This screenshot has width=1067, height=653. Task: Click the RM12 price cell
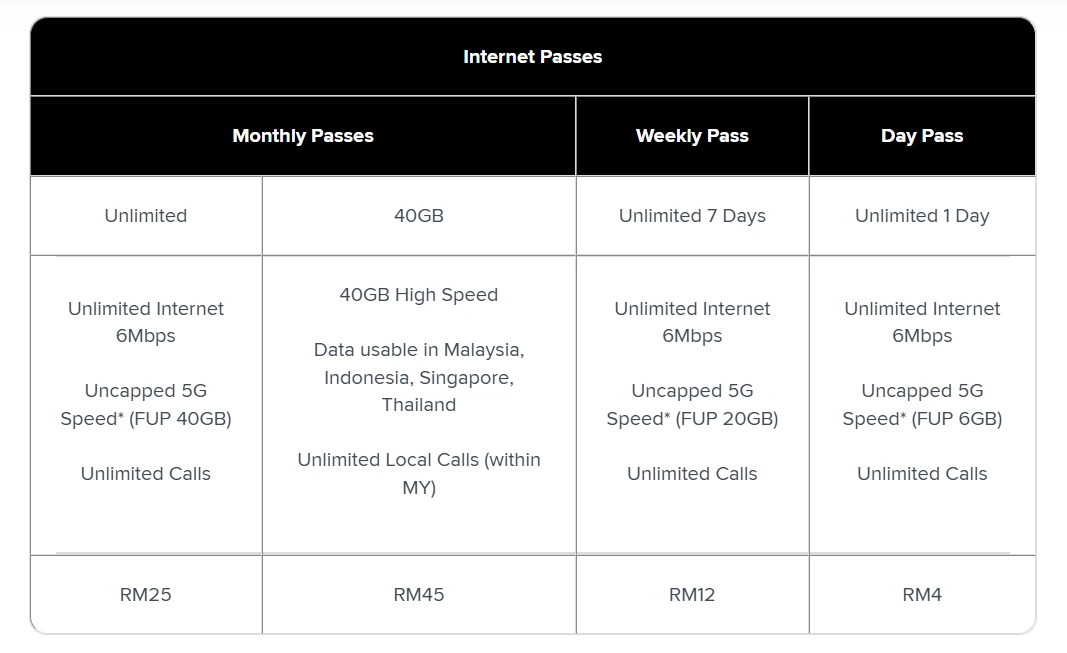tap(692, 595)
